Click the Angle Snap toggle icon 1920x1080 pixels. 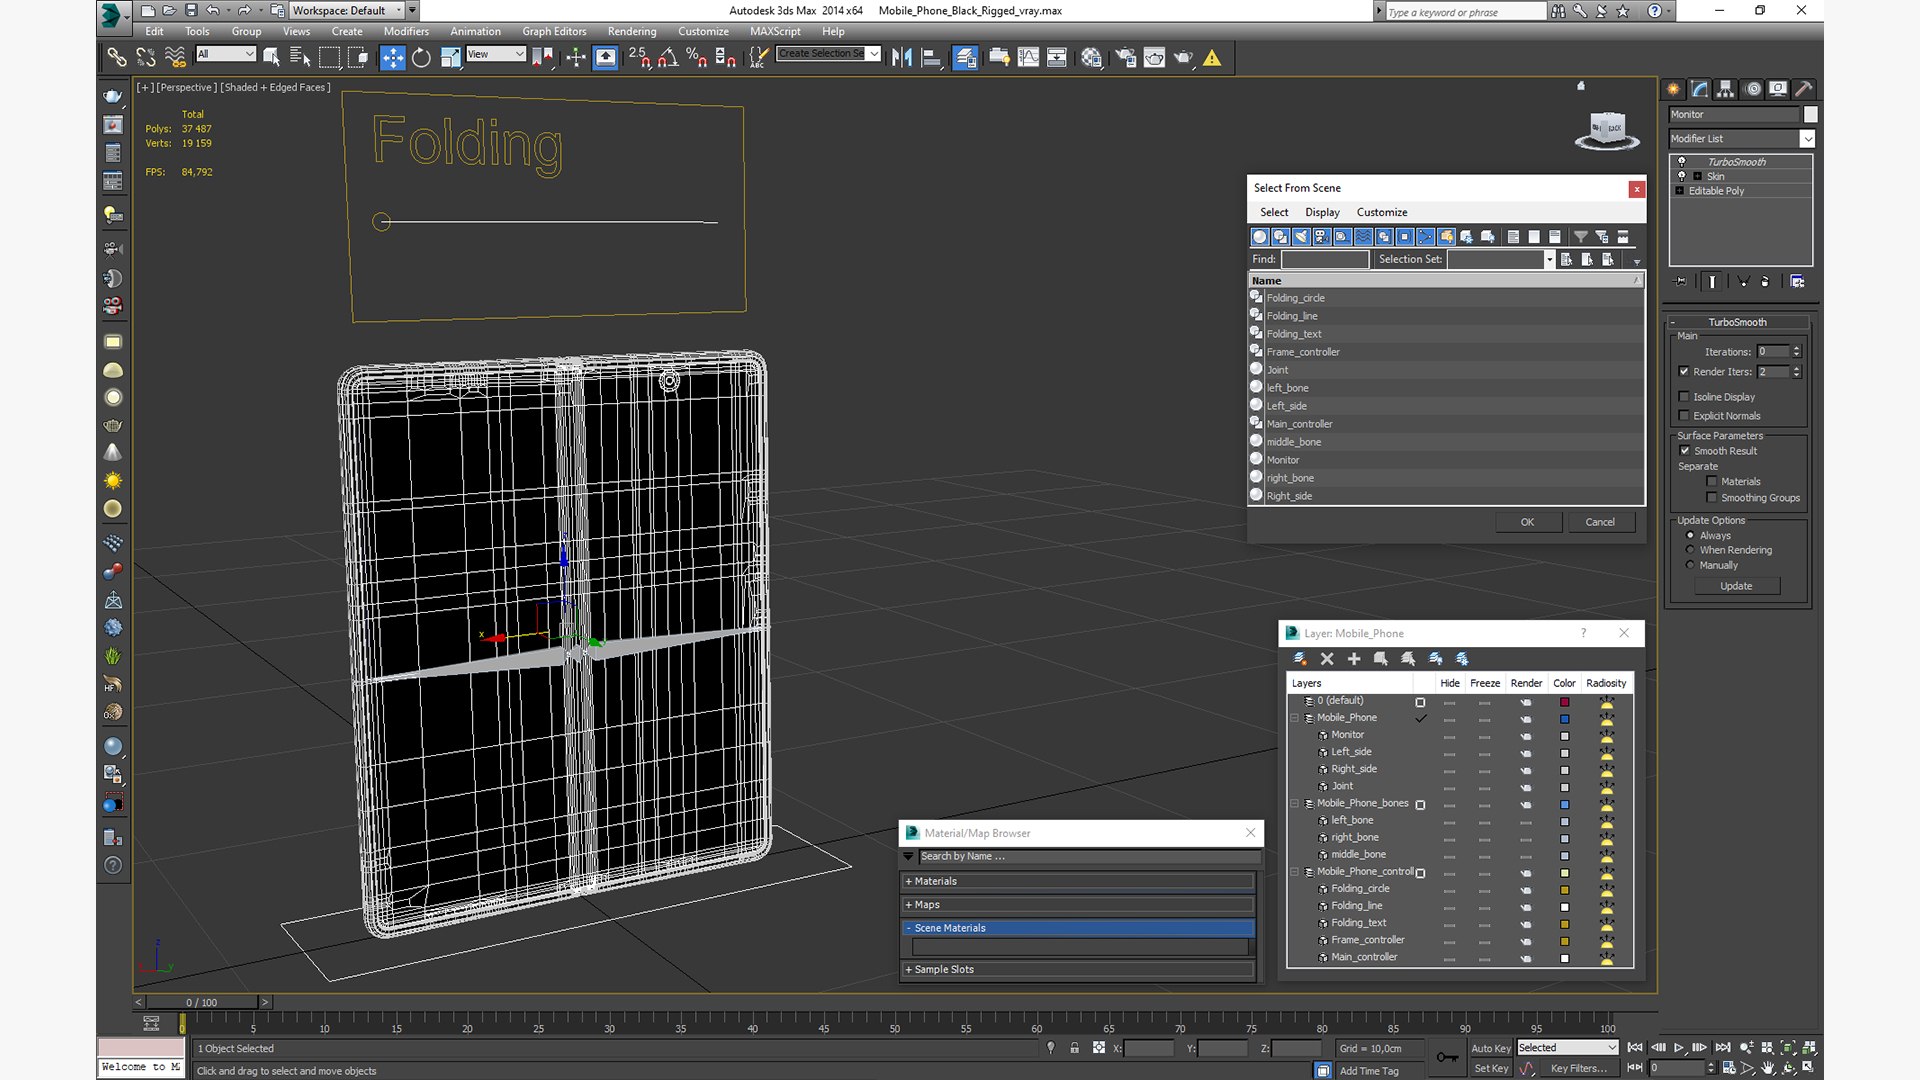point(667,58)
